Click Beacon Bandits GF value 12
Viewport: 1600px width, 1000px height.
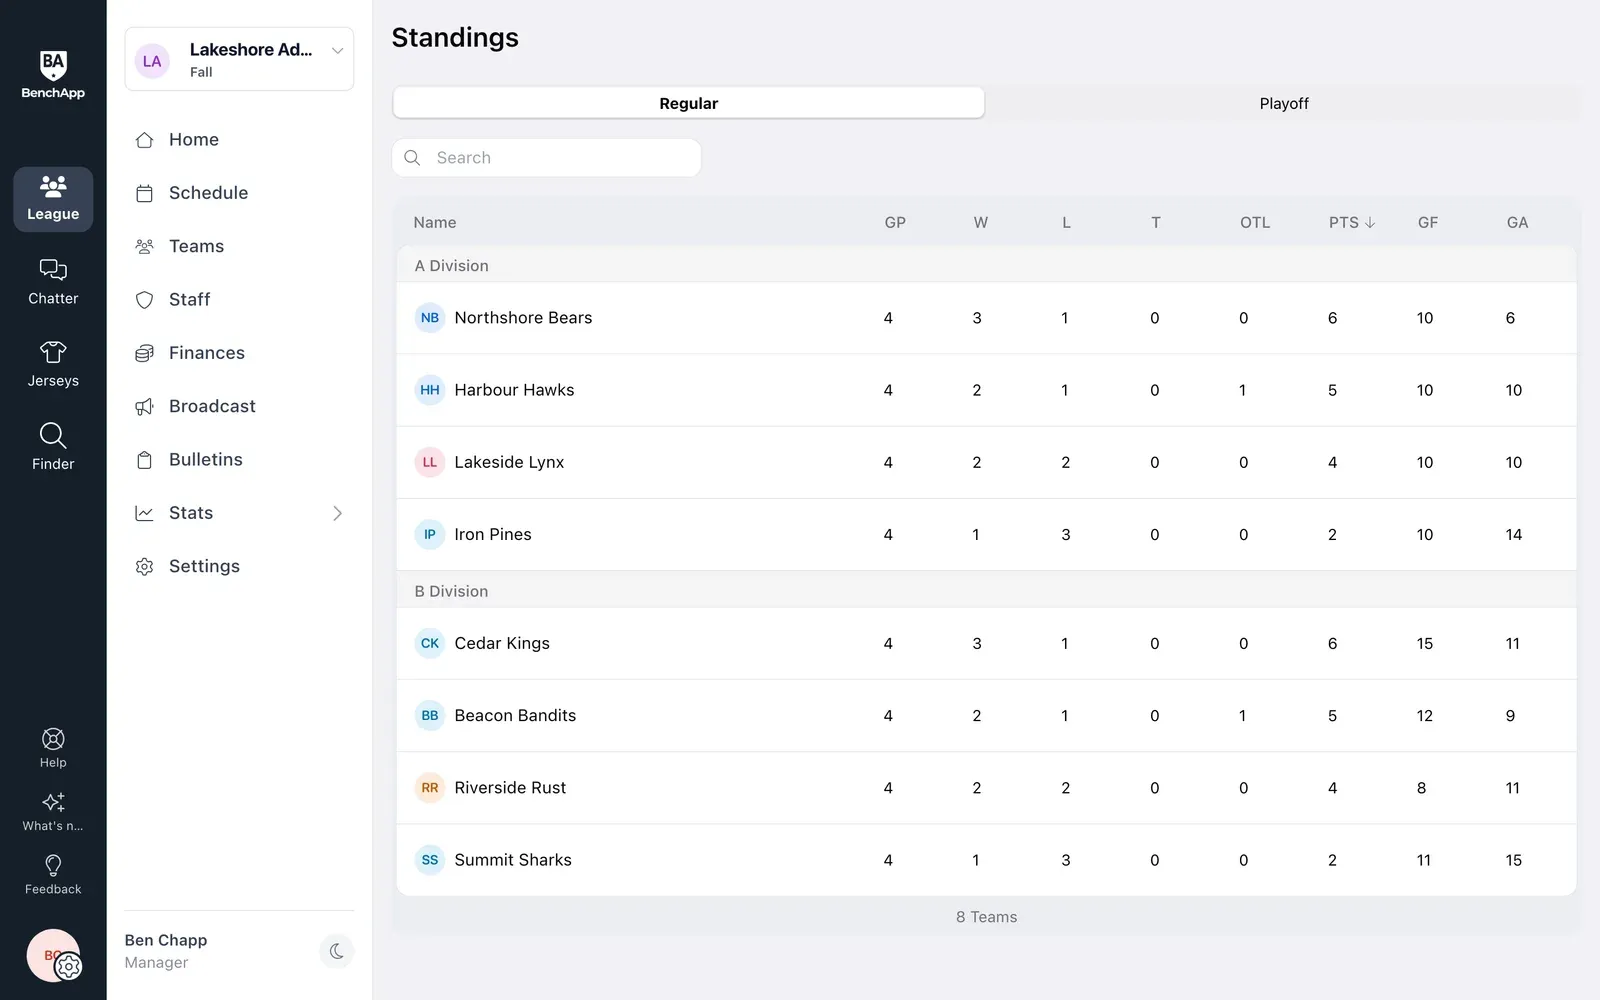(x=1425, y=715)
